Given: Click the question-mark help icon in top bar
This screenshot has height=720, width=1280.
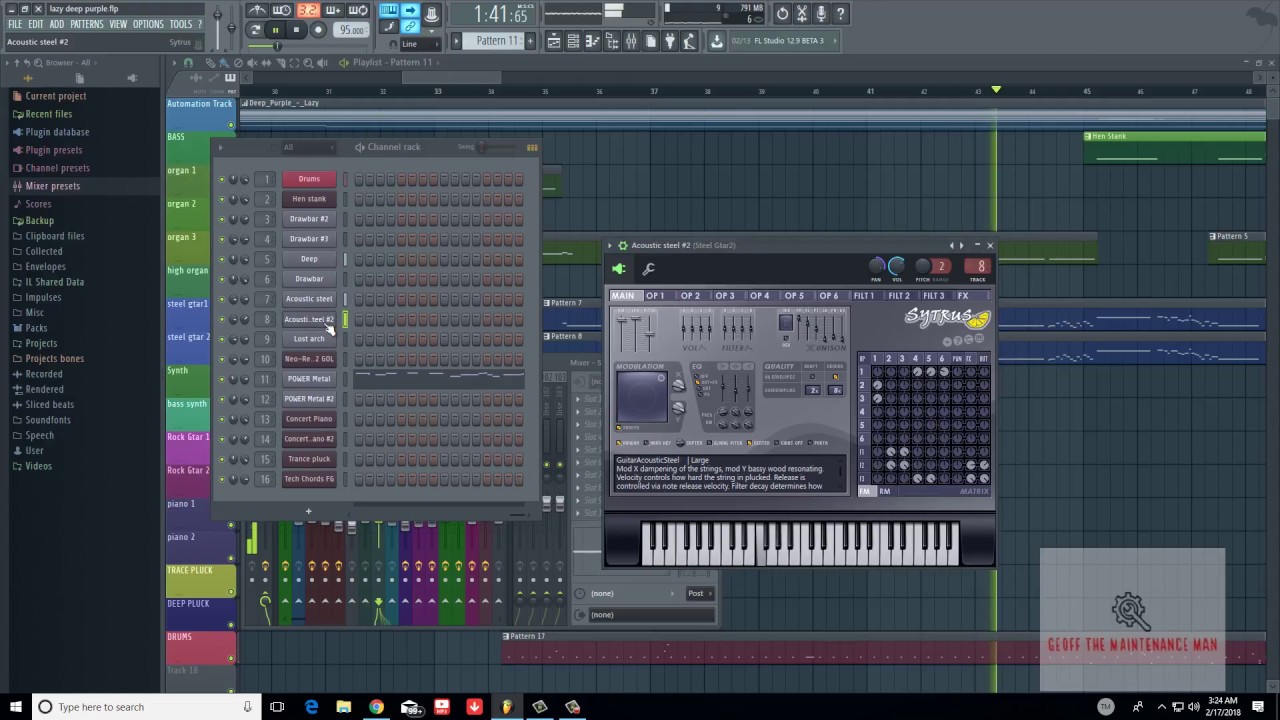Looking at the screenshot, I should [x=841, y=13].
